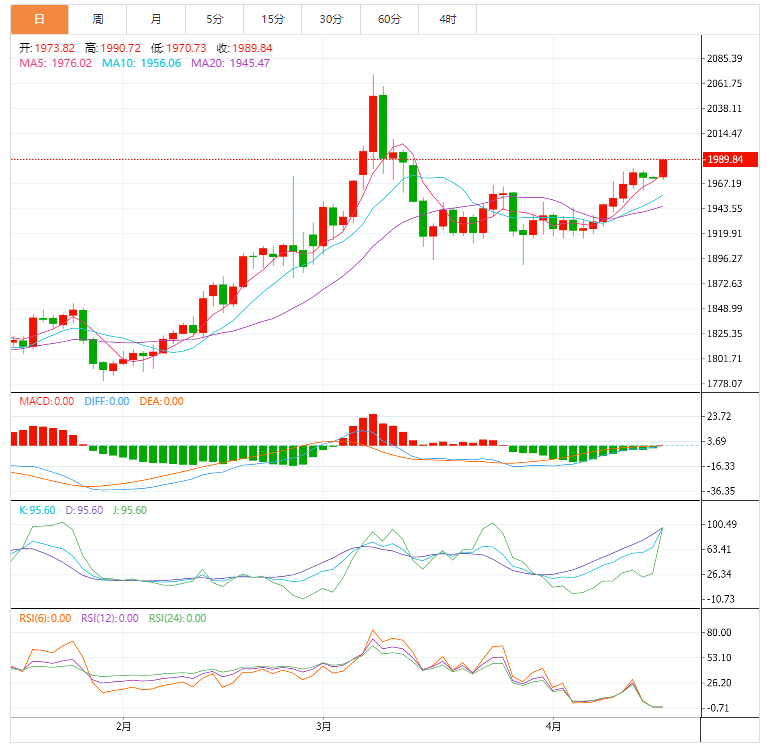Screen dimensions: 769x753
Task: Click the MA20: 1945.47 indicator text
Action: click(x=231, y=63)
